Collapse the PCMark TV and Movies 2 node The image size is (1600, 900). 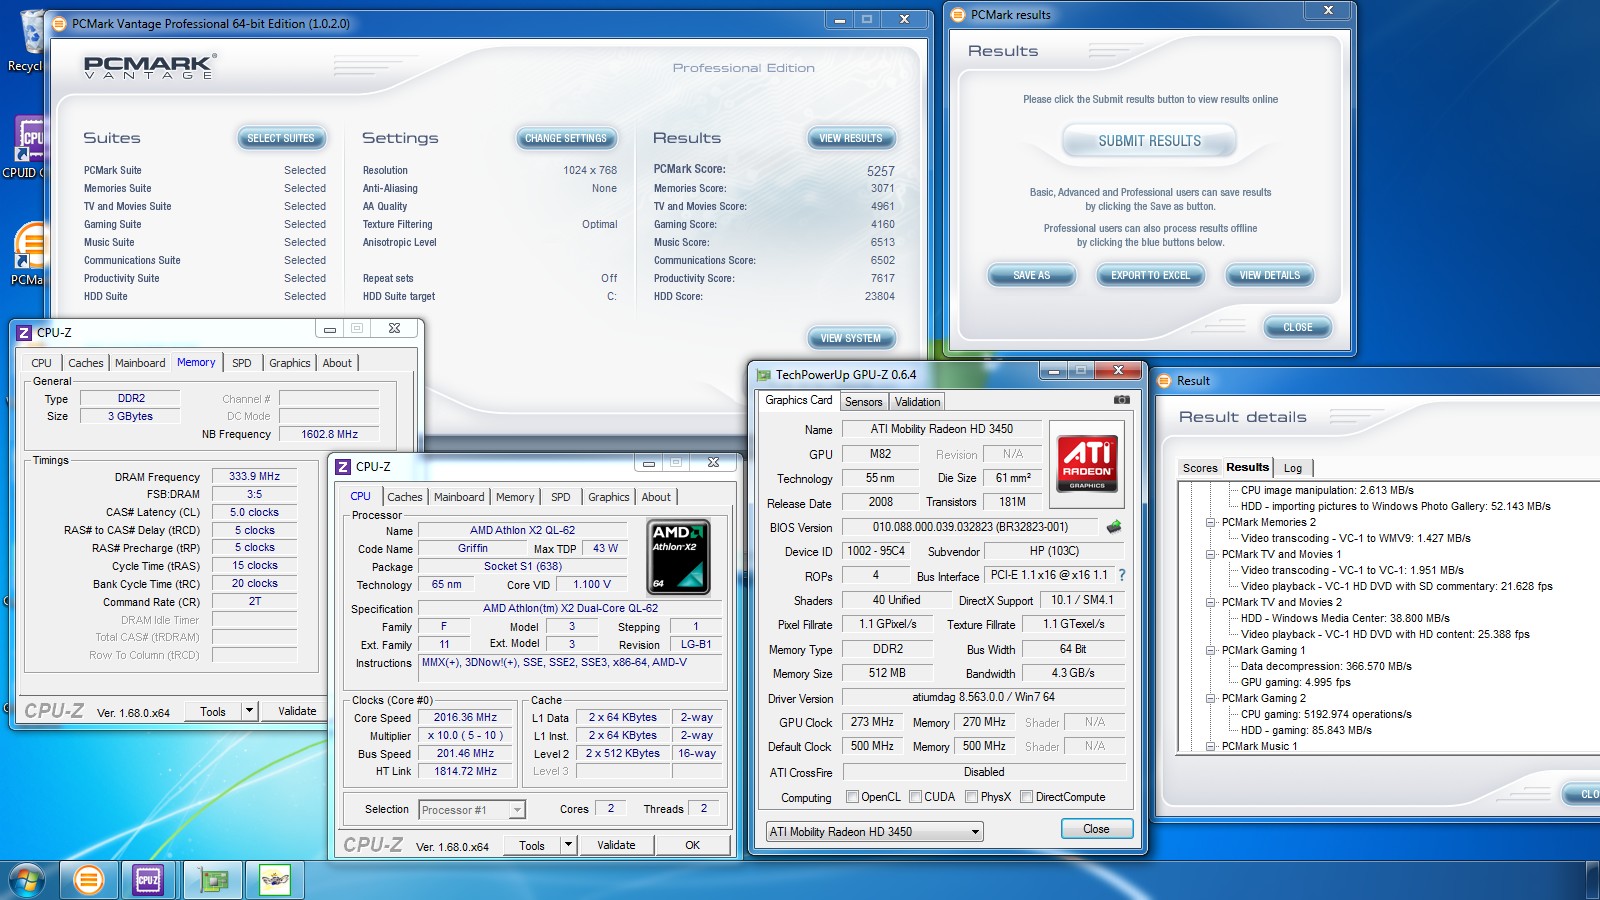click(1210, 602)
